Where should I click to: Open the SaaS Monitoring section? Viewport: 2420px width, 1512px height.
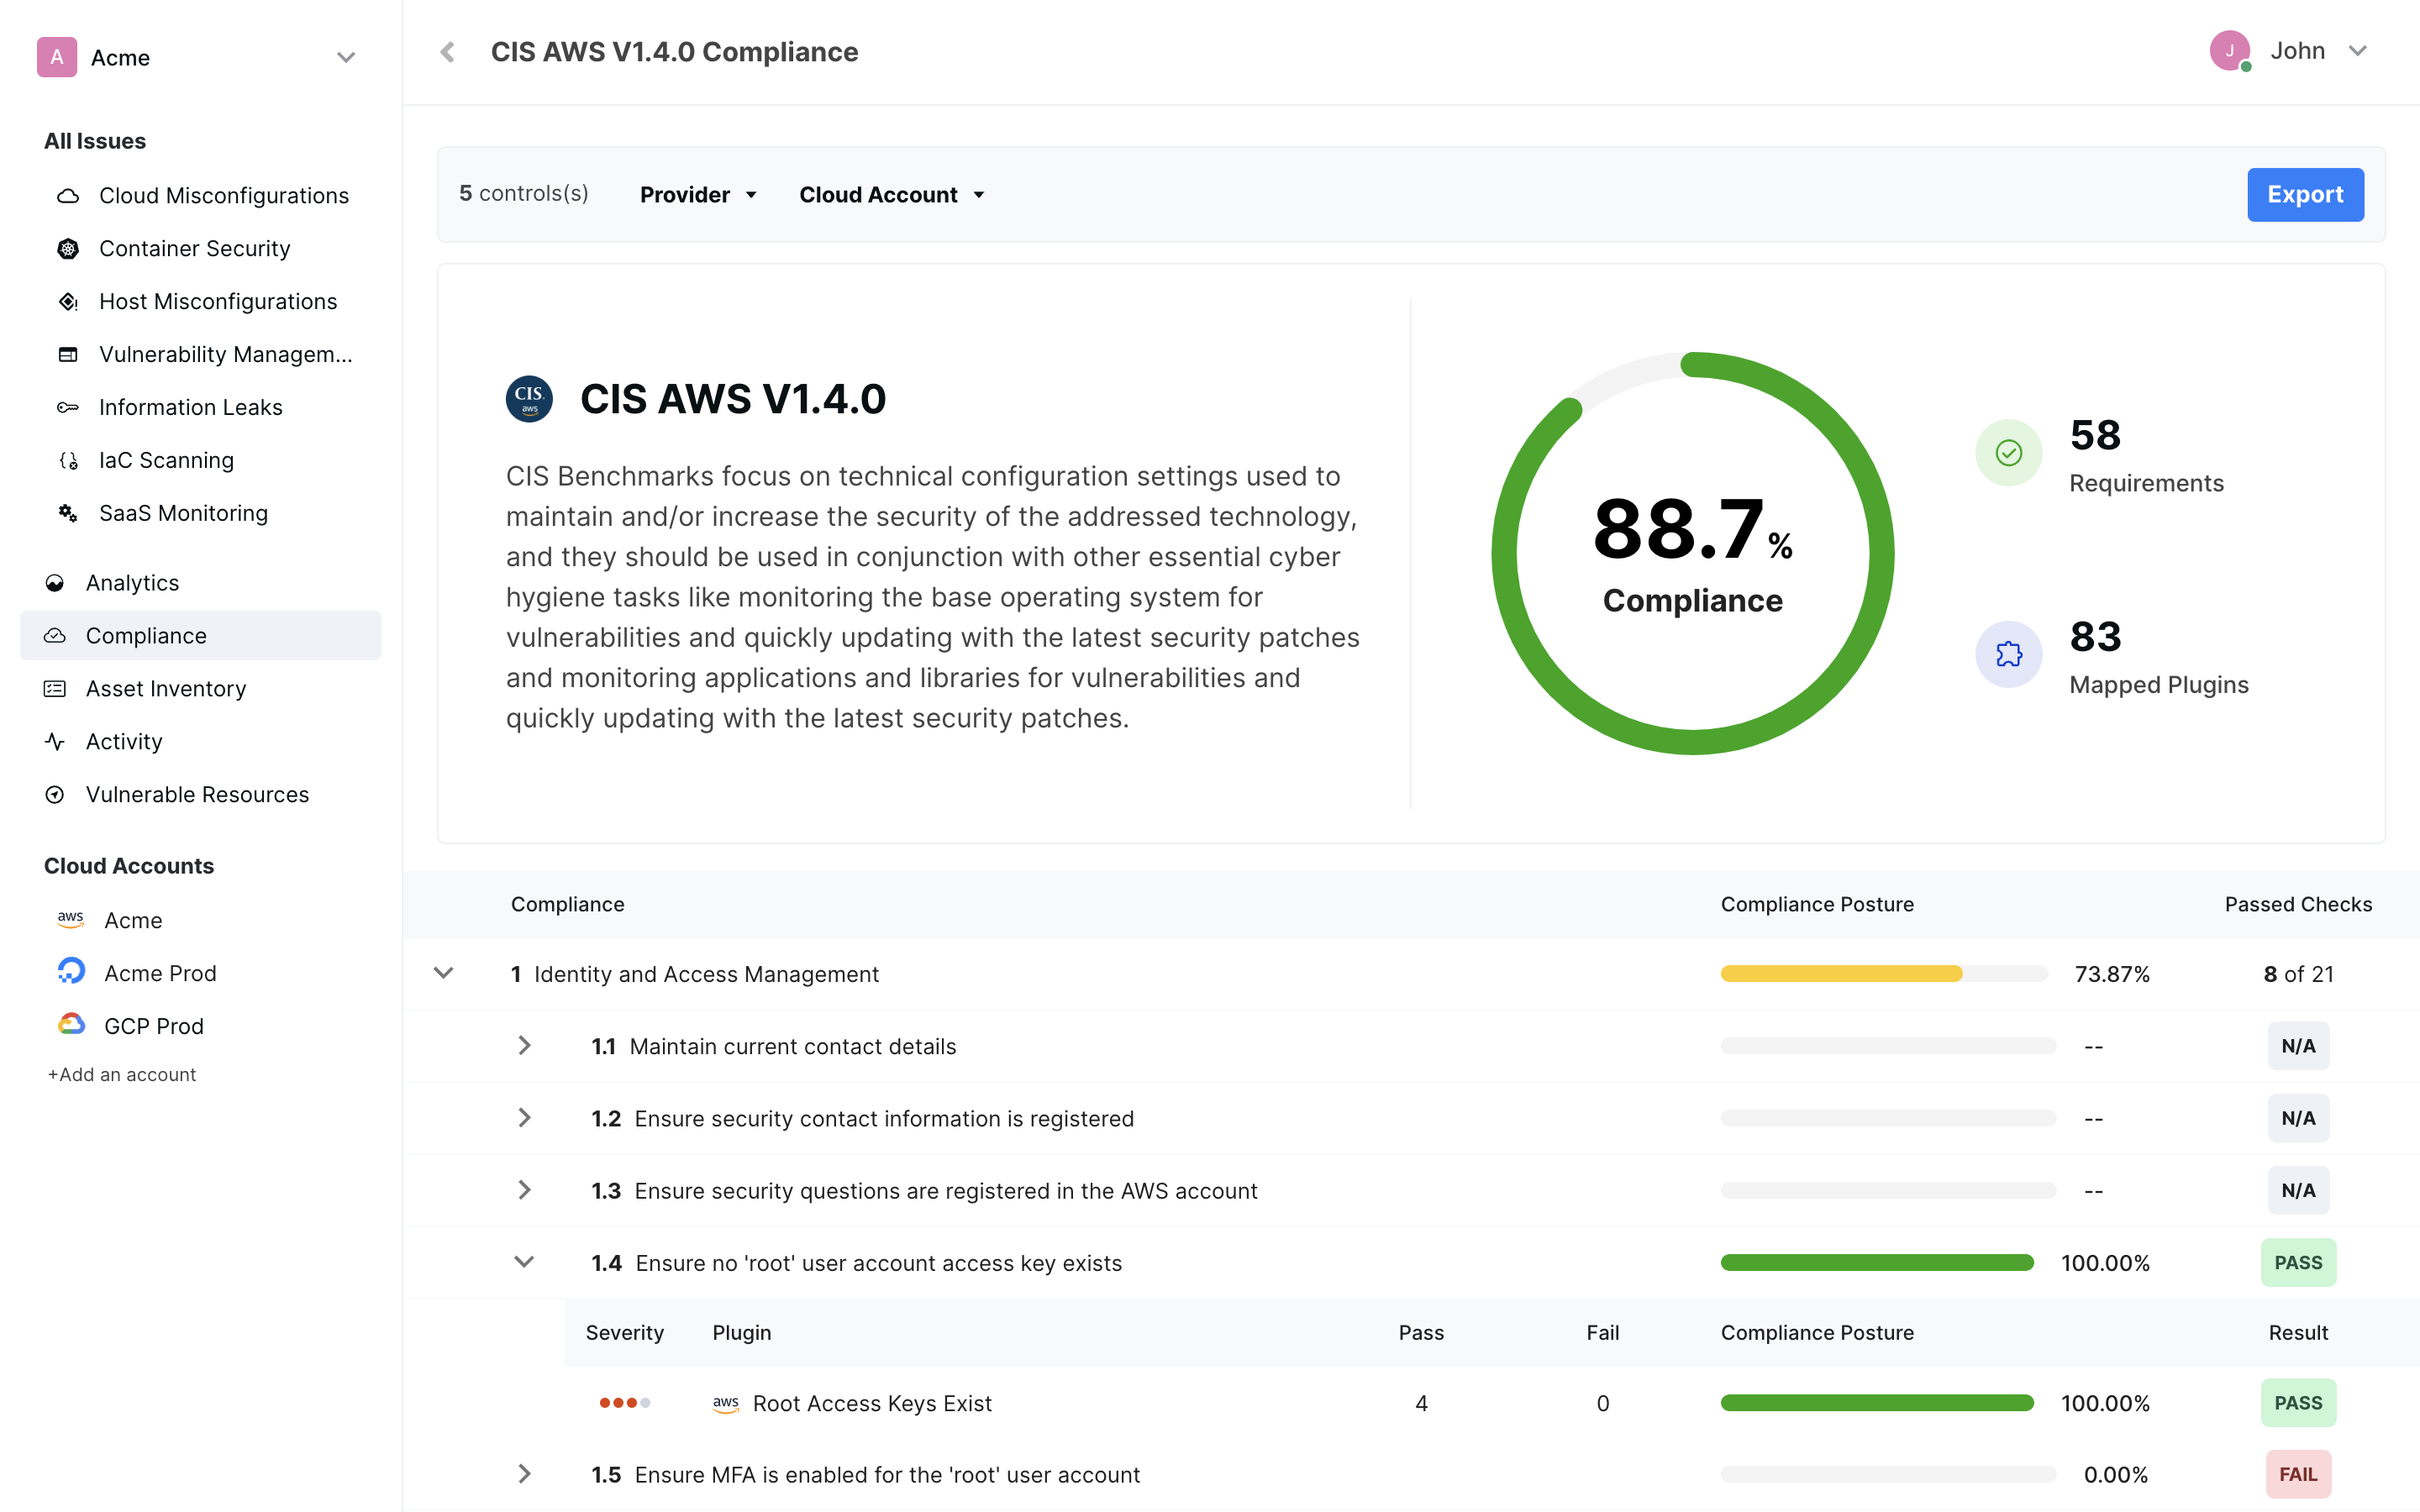[x=183, y=512]
